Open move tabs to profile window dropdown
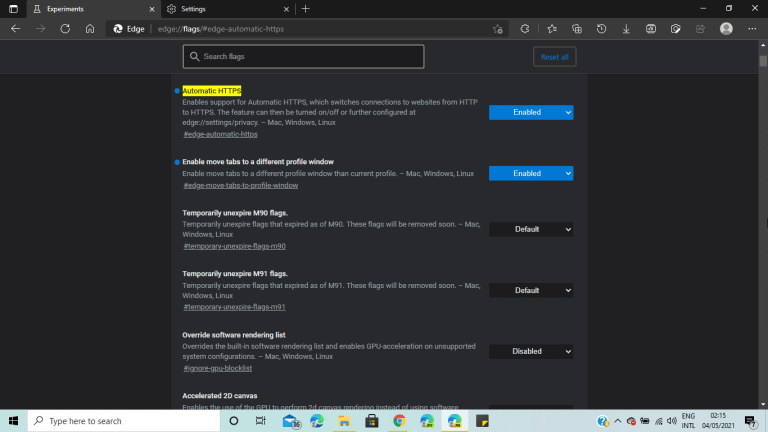The width and height of the screenshot is (768, 432). 531,173
